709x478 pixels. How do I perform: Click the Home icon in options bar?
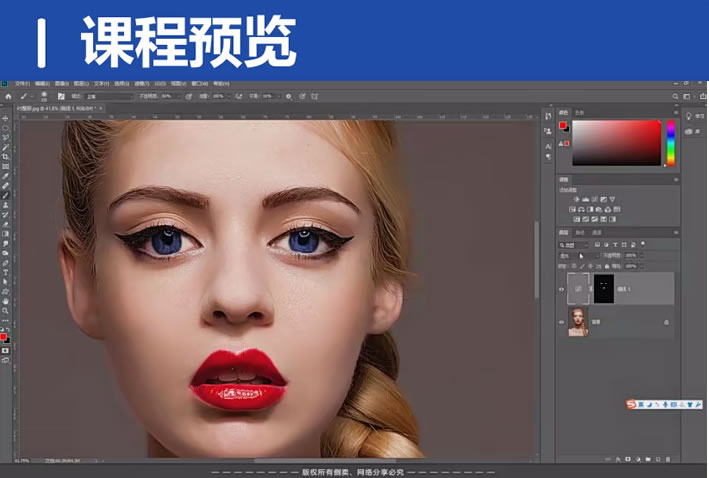pos(8,96)
